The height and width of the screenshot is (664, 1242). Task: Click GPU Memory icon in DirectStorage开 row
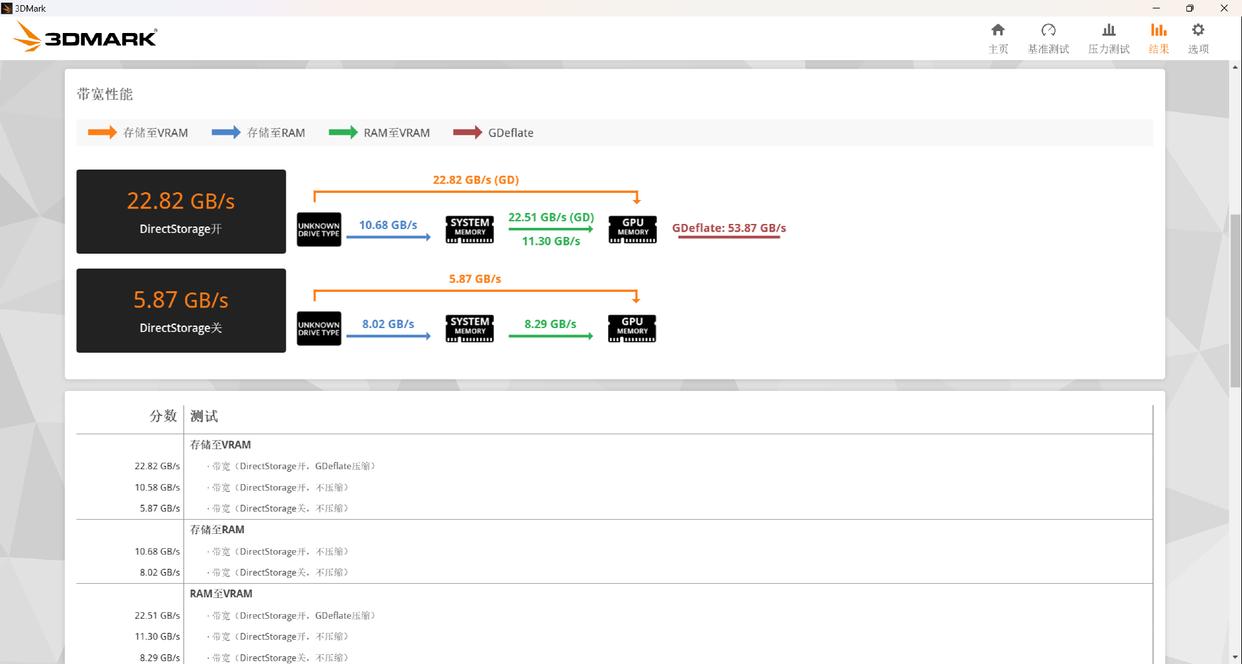632,229
